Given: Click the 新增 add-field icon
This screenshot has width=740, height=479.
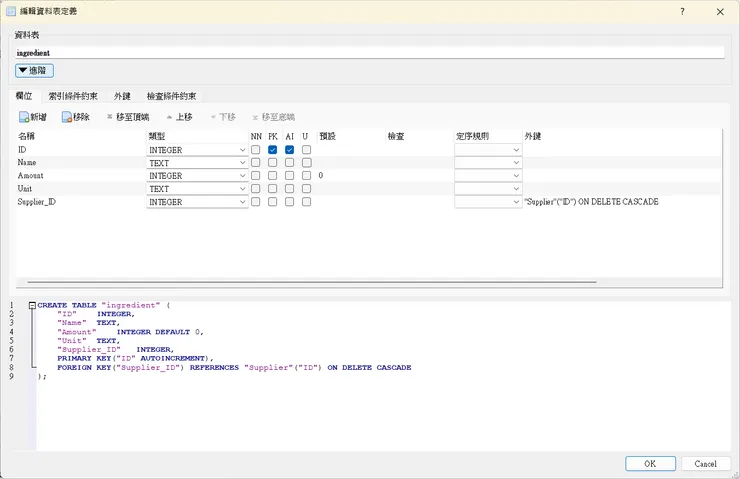Looking at the screenshot, I should pyautogui.click(x=33, y=117).
